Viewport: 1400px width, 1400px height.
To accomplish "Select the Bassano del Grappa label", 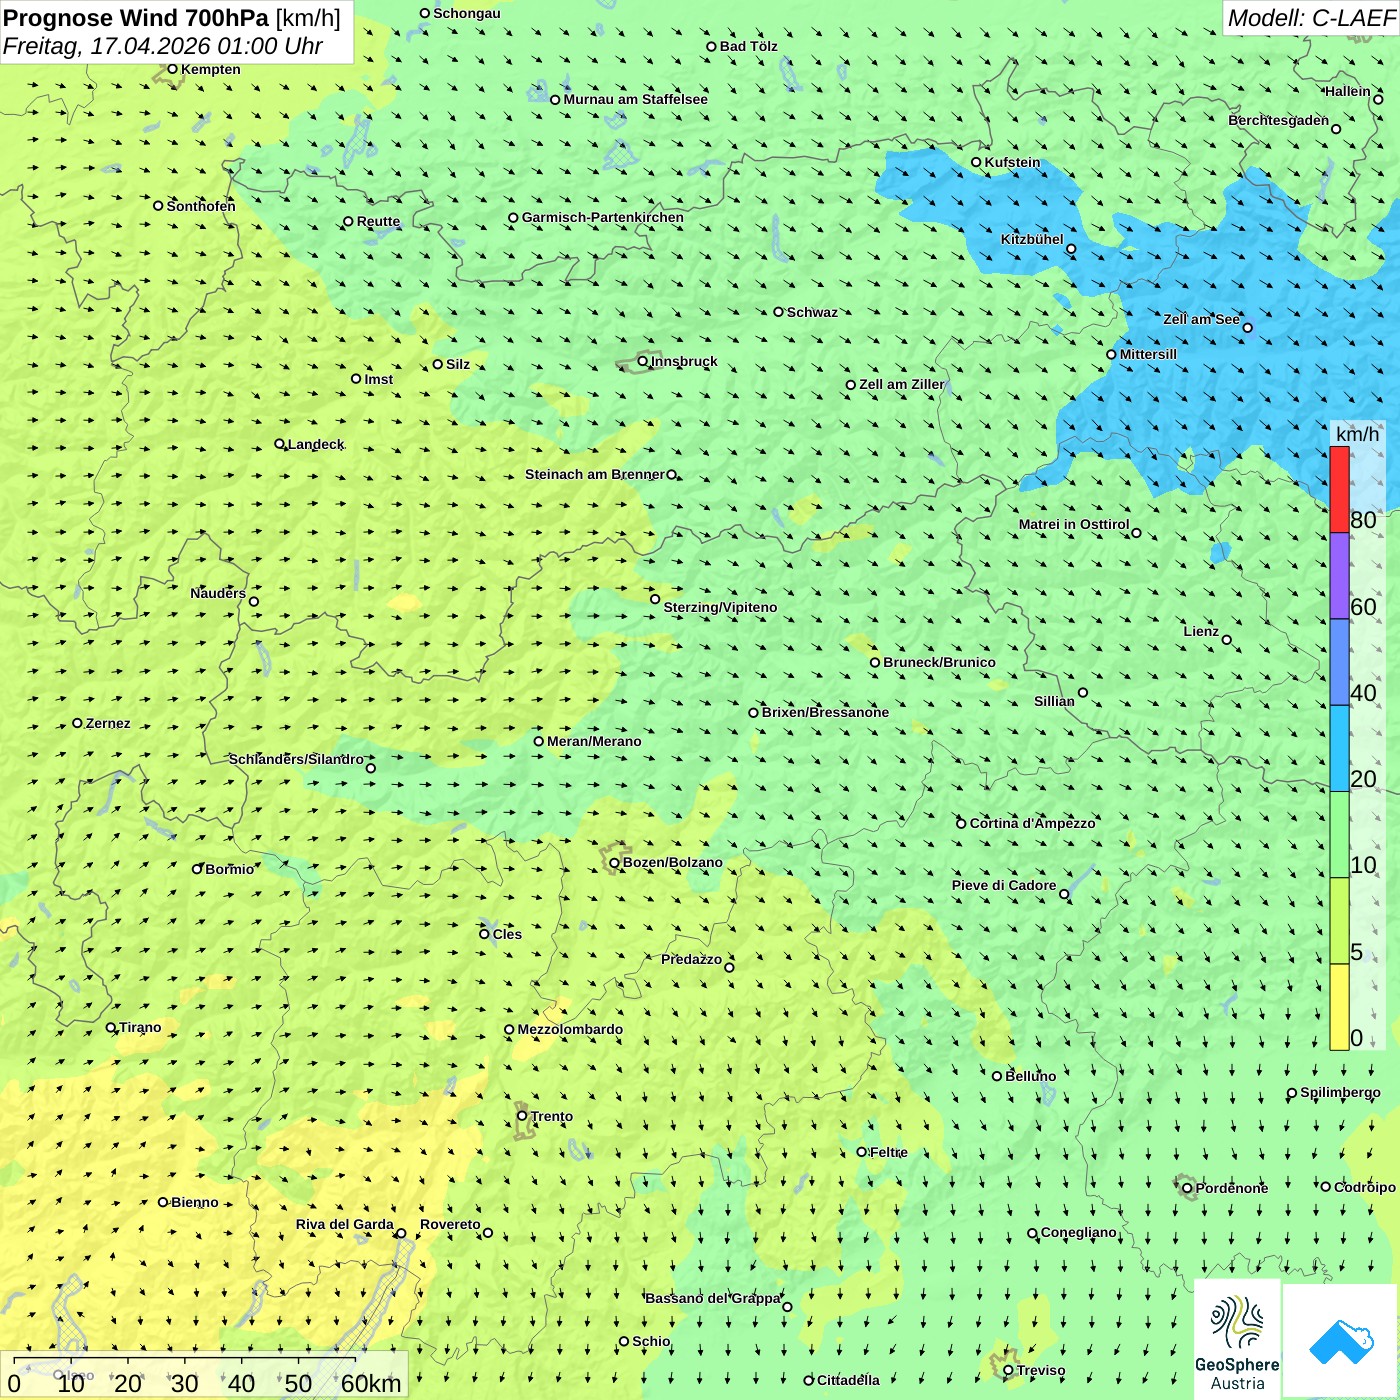I will tap(713, 1298).
